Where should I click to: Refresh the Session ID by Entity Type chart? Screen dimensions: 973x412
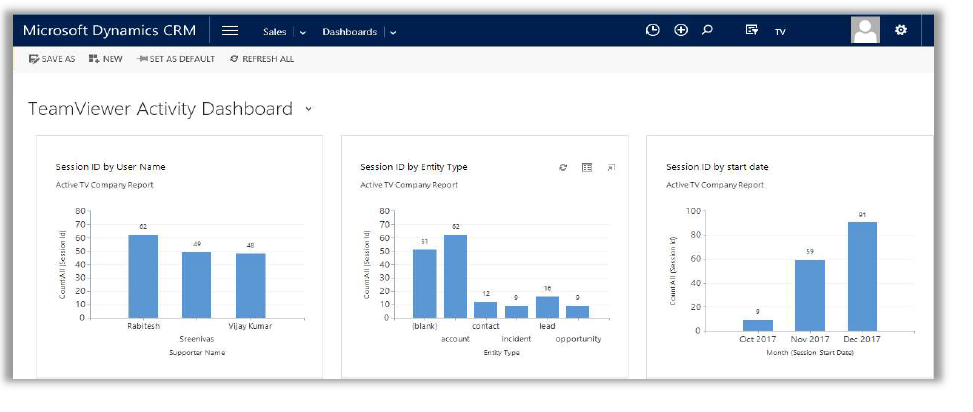pos(563,167)
